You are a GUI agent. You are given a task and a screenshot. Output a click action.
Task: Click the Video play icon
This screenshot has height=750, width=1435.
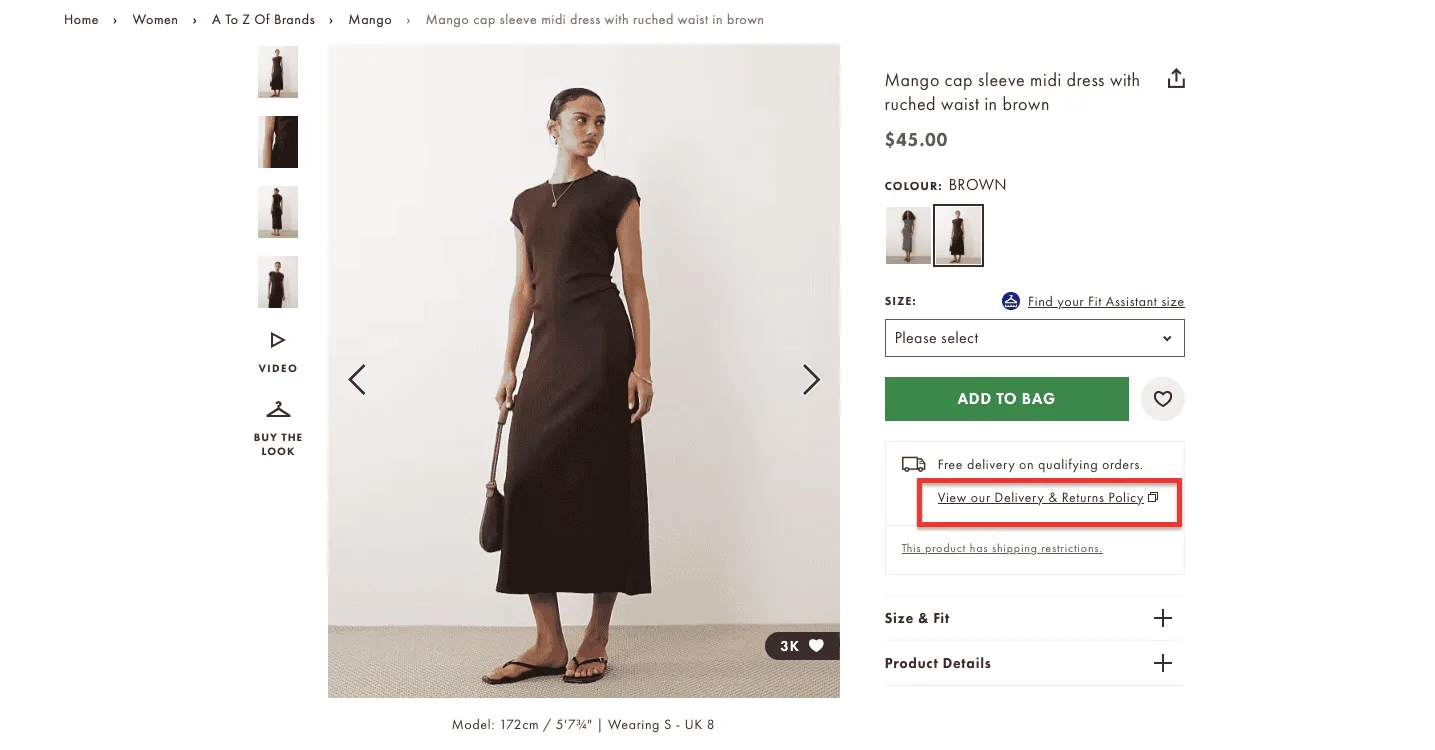[277, 338]
